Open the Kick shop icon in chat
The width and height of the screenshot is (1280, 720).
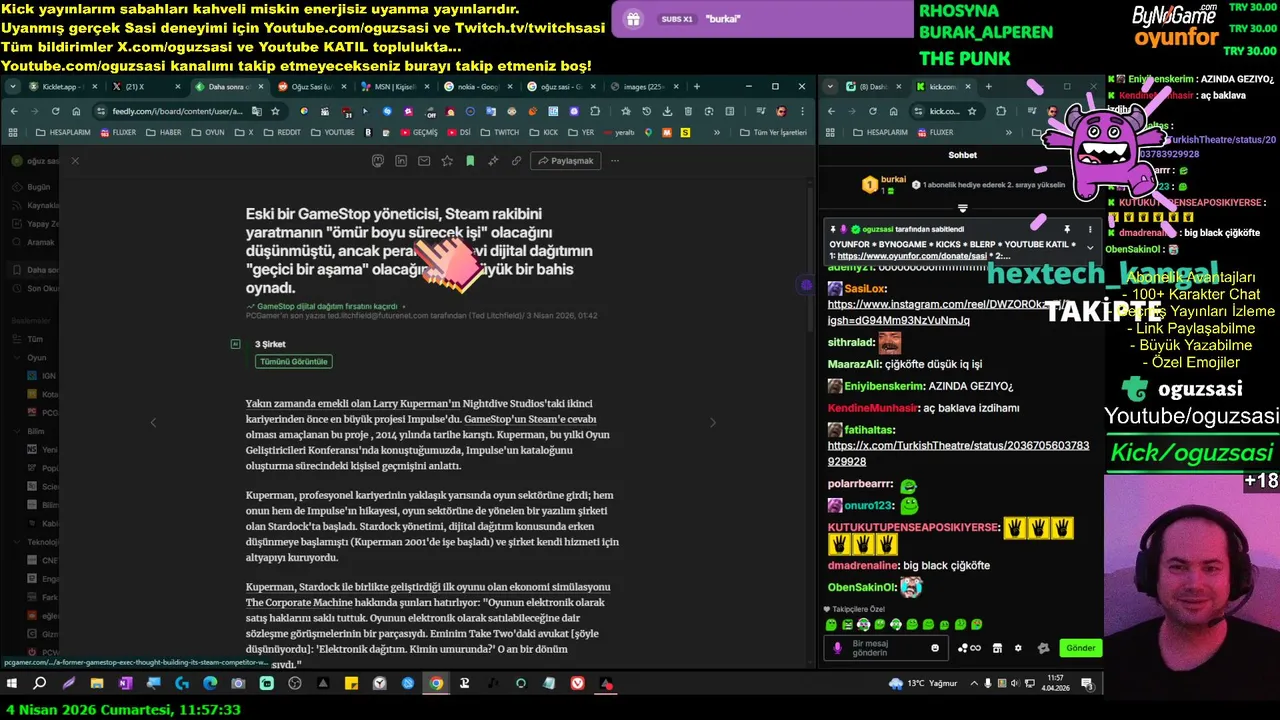[x=997, y=648]
